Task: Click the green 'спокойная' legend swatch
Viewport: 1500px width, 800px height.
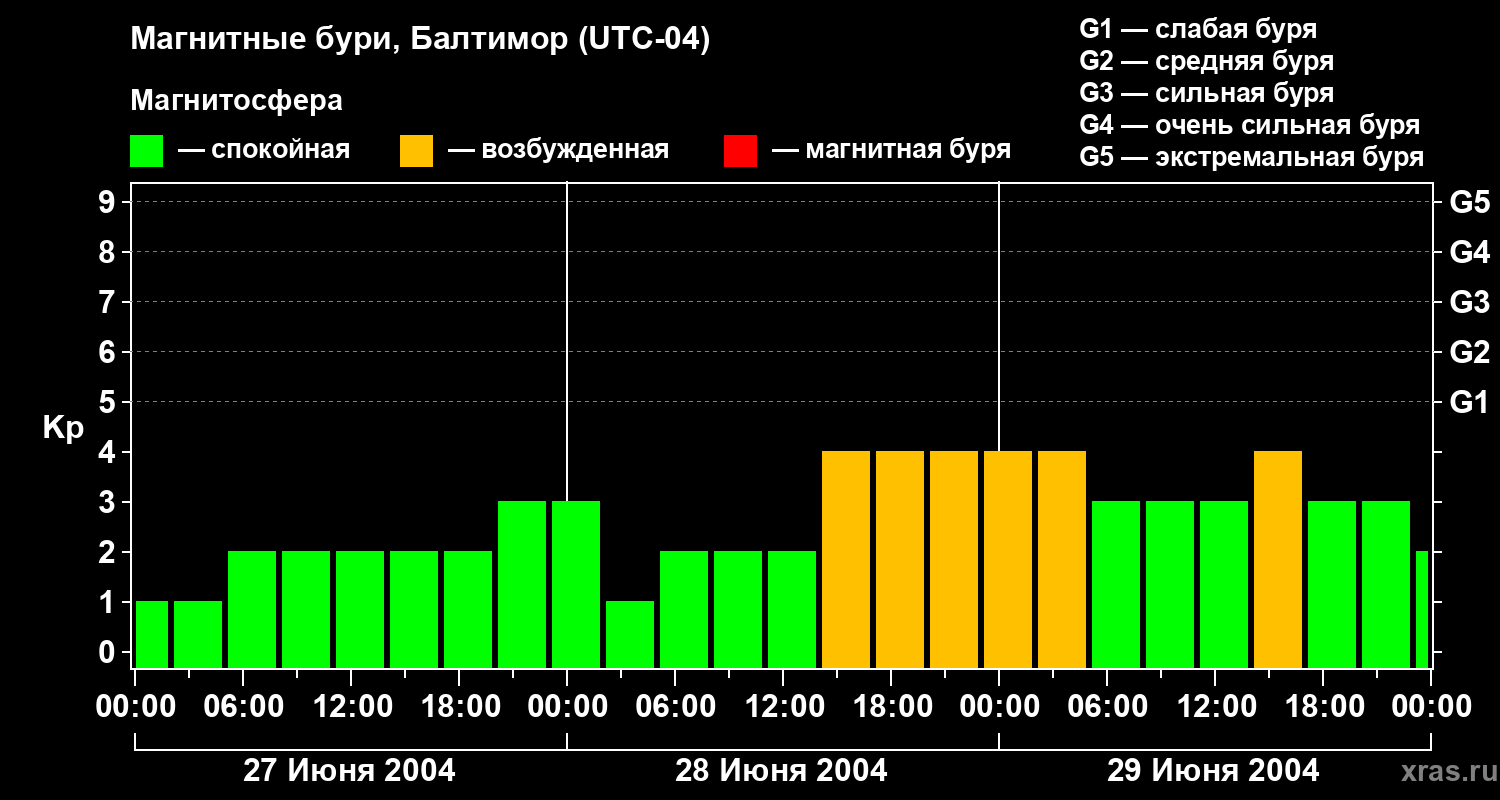Action: (x=146, y=151)
